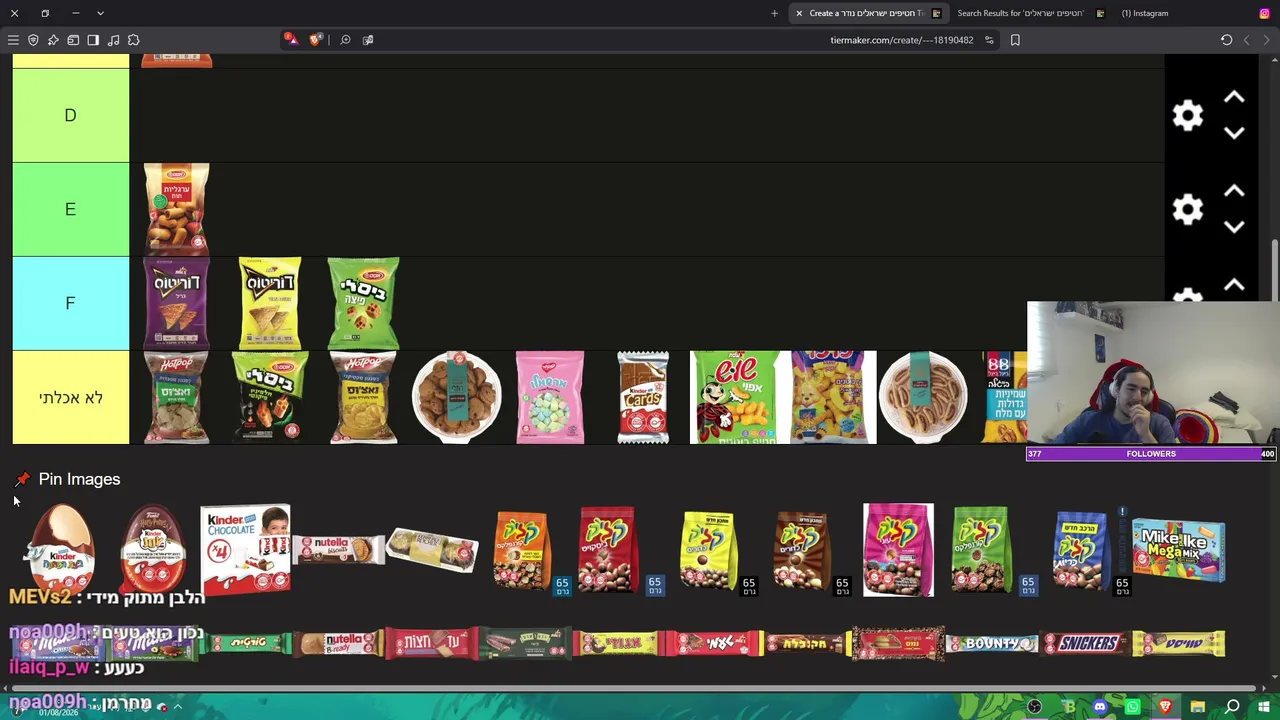The image size is (1280, 720).
Task: Select the green Bissli pizza bag in F tier
Action: point(363,303)
